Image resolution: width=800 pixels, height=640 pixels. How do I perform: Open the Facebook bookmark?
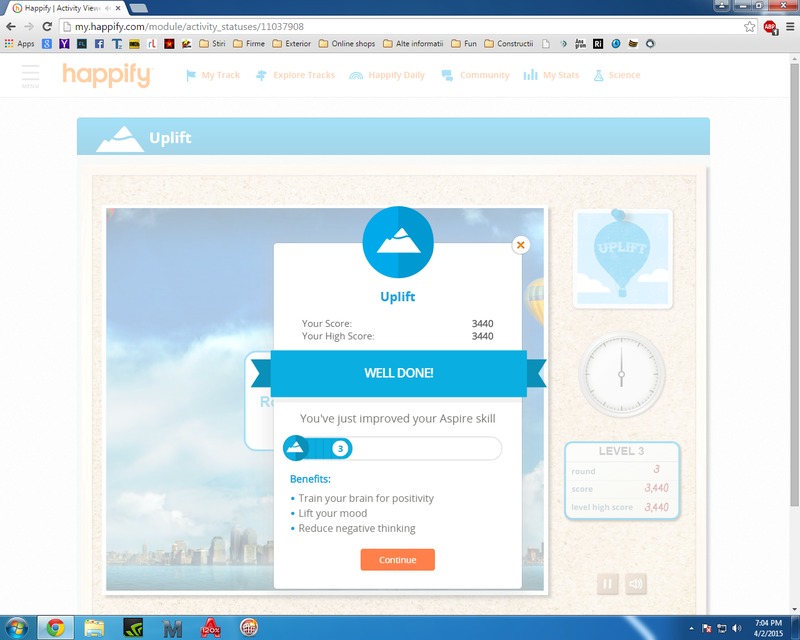coord(99,44)
